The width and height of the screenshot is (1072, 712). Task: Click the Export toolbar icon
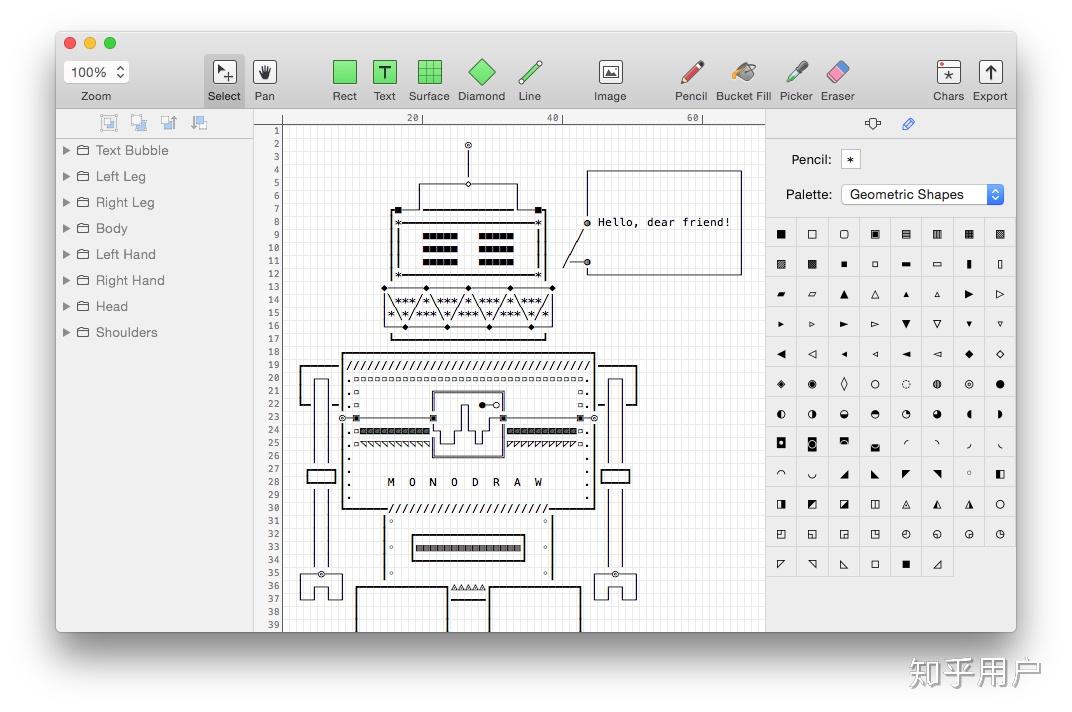990,72
